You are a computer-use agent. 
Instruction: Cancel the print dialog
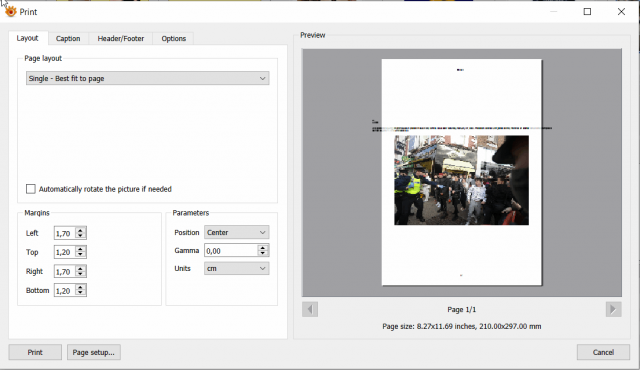(x=603, y=352)
